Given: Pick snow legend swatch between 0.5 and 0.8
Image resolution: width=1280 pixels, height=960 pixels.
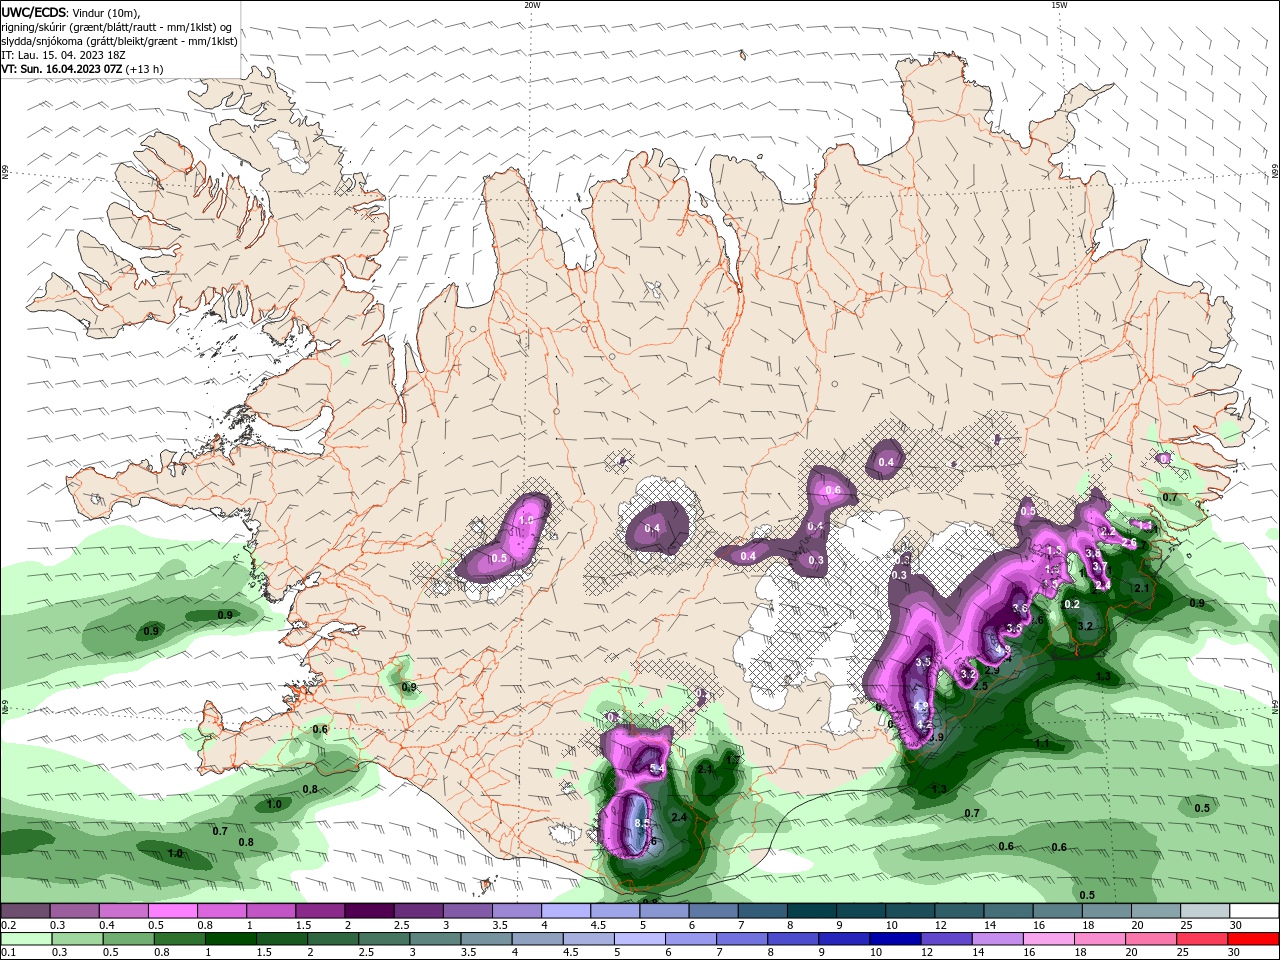Looking at the screenshot, I should [172, 911].
